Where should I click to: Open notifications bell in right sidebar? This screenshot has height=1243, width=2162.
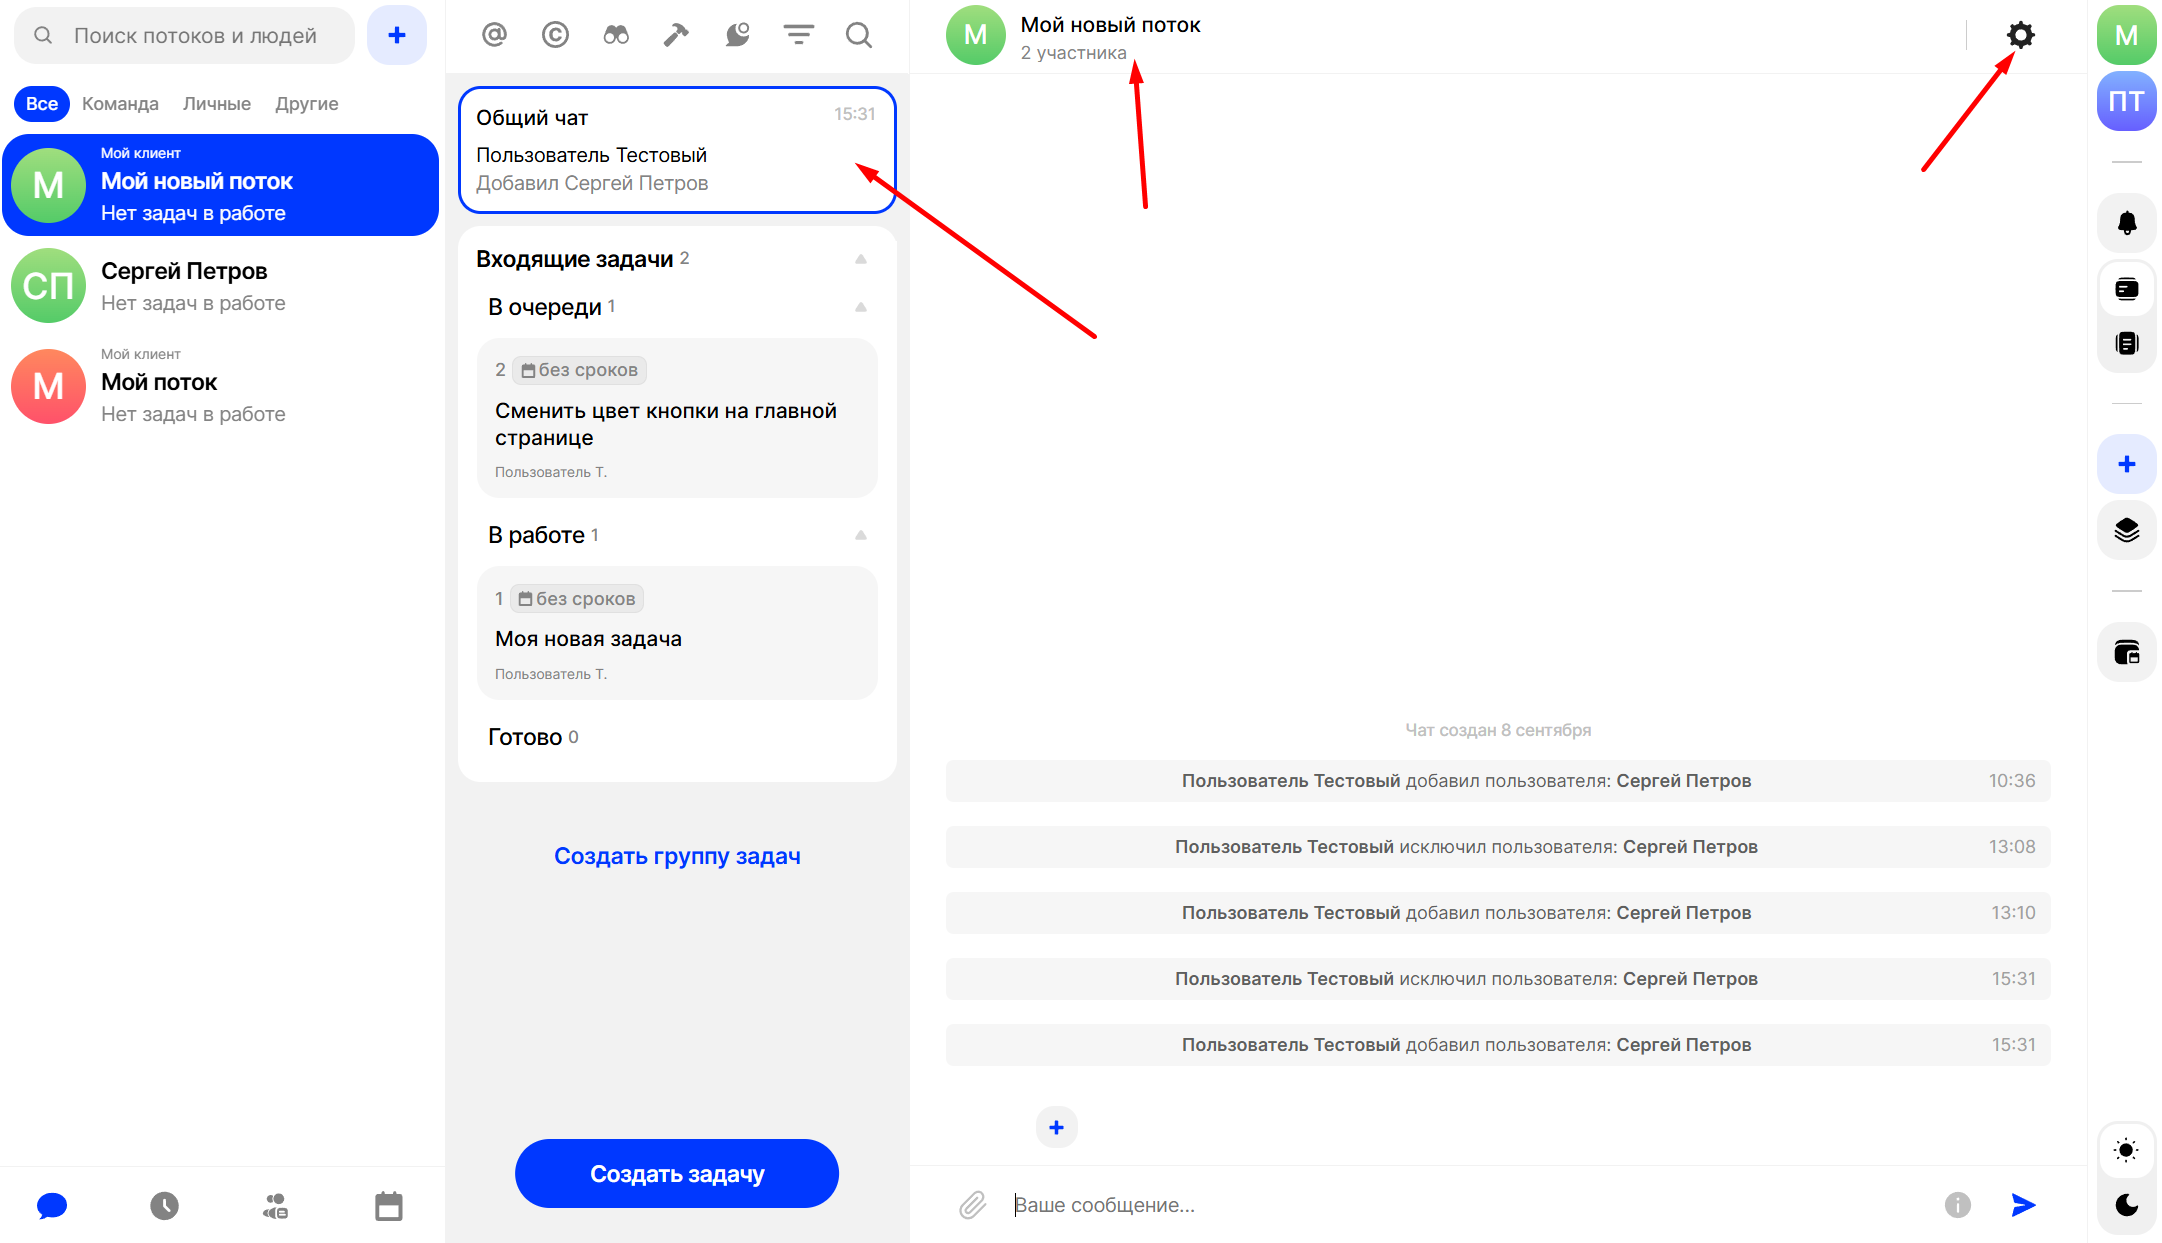[x=2126, y=222]
